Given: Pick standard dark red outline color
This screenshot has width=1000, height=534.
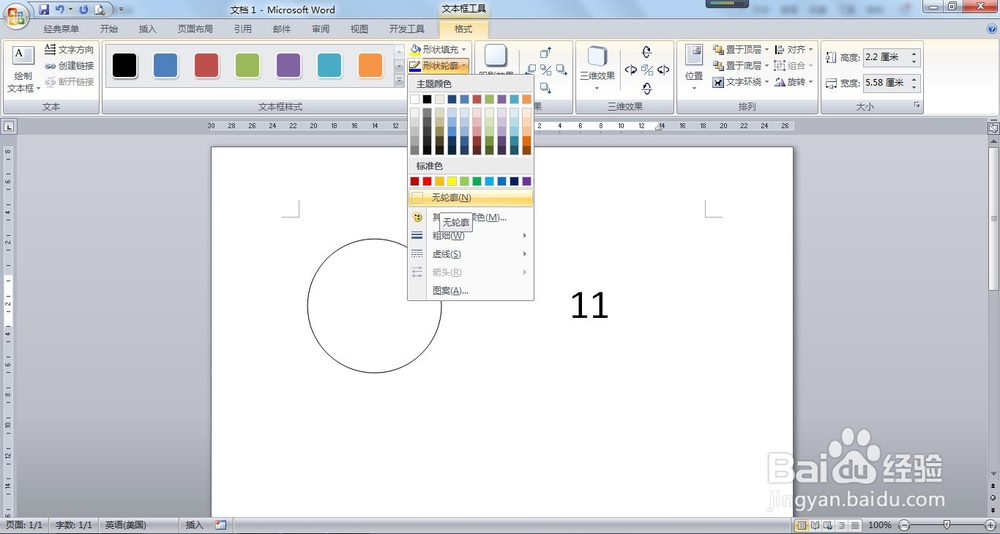Looking at the screenshot, I should (x=415, y=181).
